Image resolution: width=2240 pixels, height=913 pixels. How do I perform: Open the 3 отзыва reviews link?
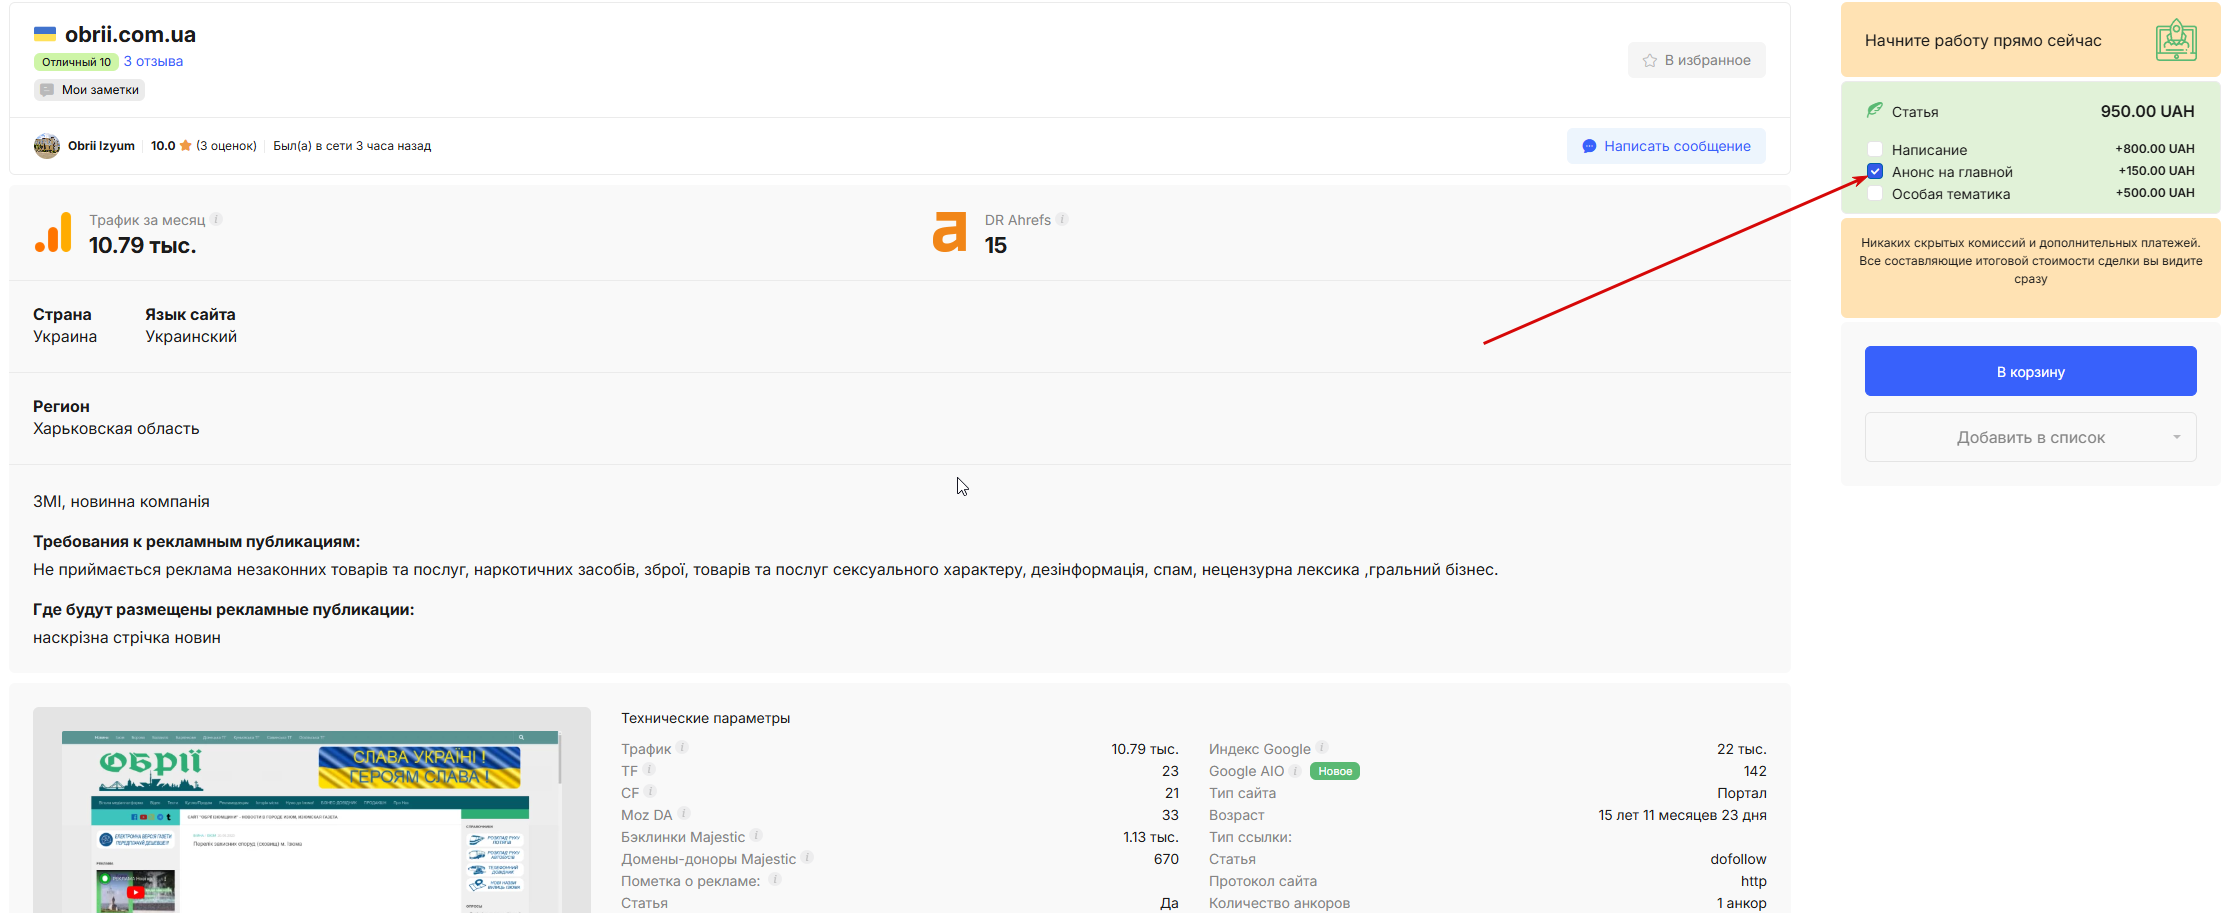153,61
